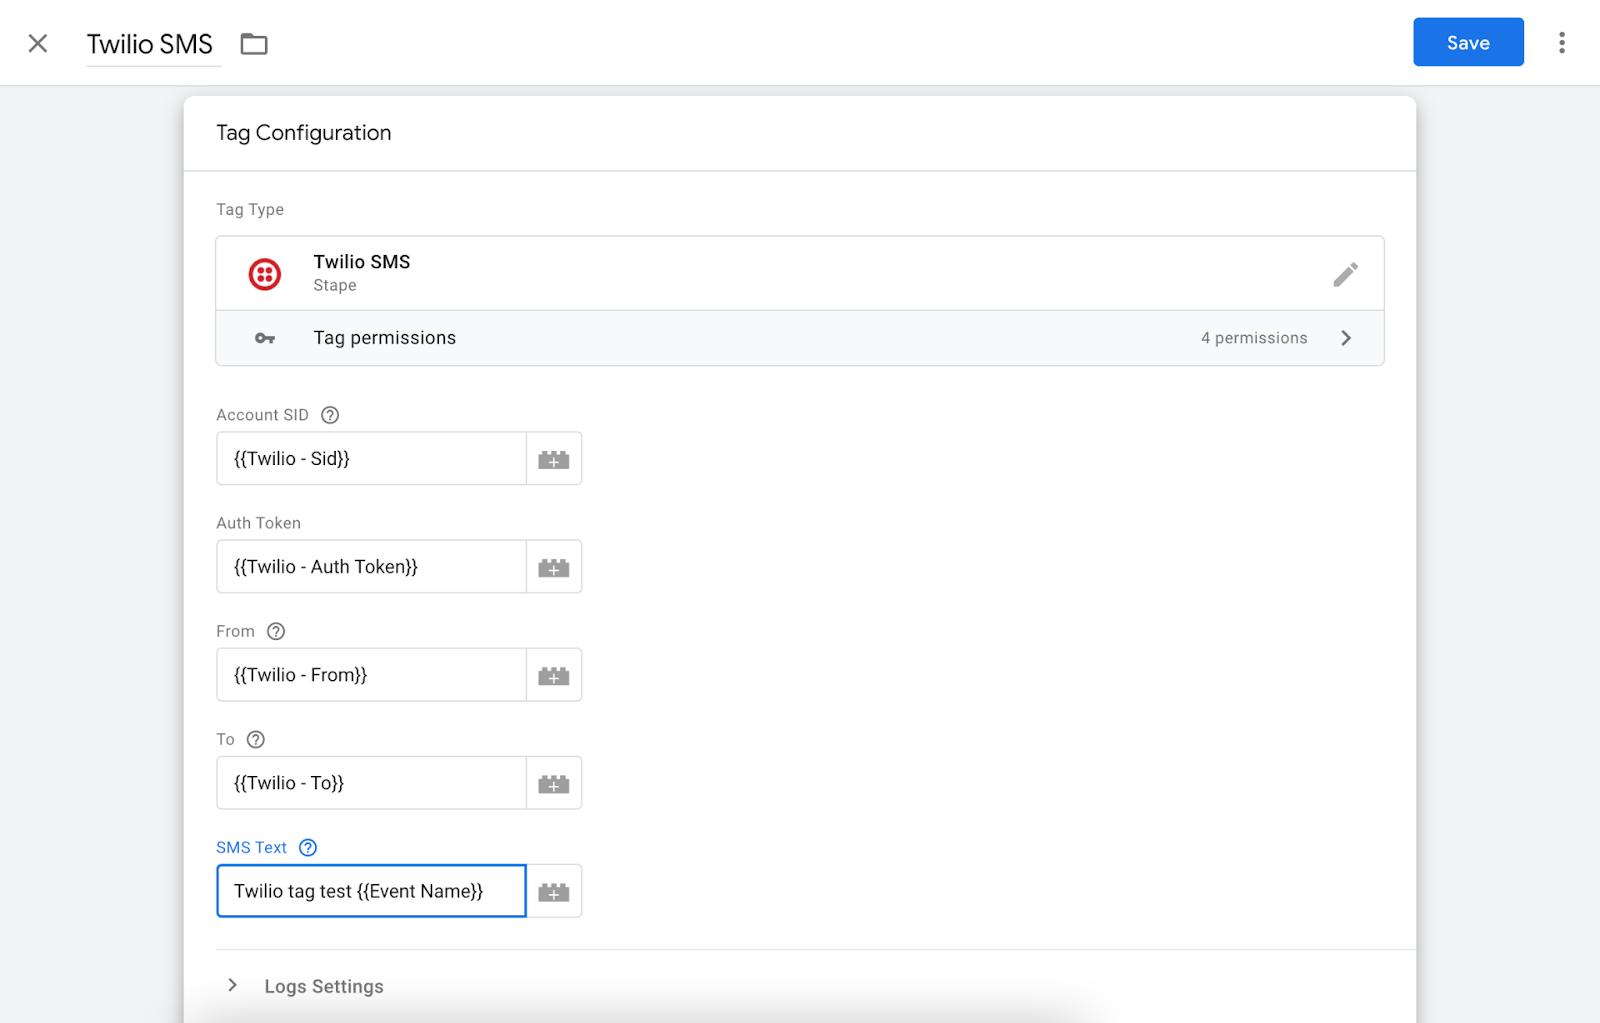Image resolution: width=1600 pixels, height=1023 pixels.
Task: Open help tooltip for To field
Action: pyautogui.click(x=256, y=739)
